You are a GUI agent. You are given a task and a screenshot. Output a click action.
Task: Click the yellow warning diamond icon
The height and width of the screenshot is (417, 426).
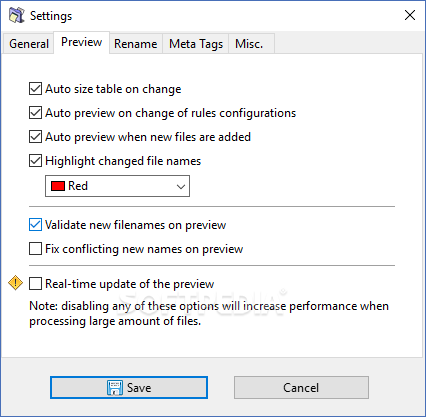(15, 283)
